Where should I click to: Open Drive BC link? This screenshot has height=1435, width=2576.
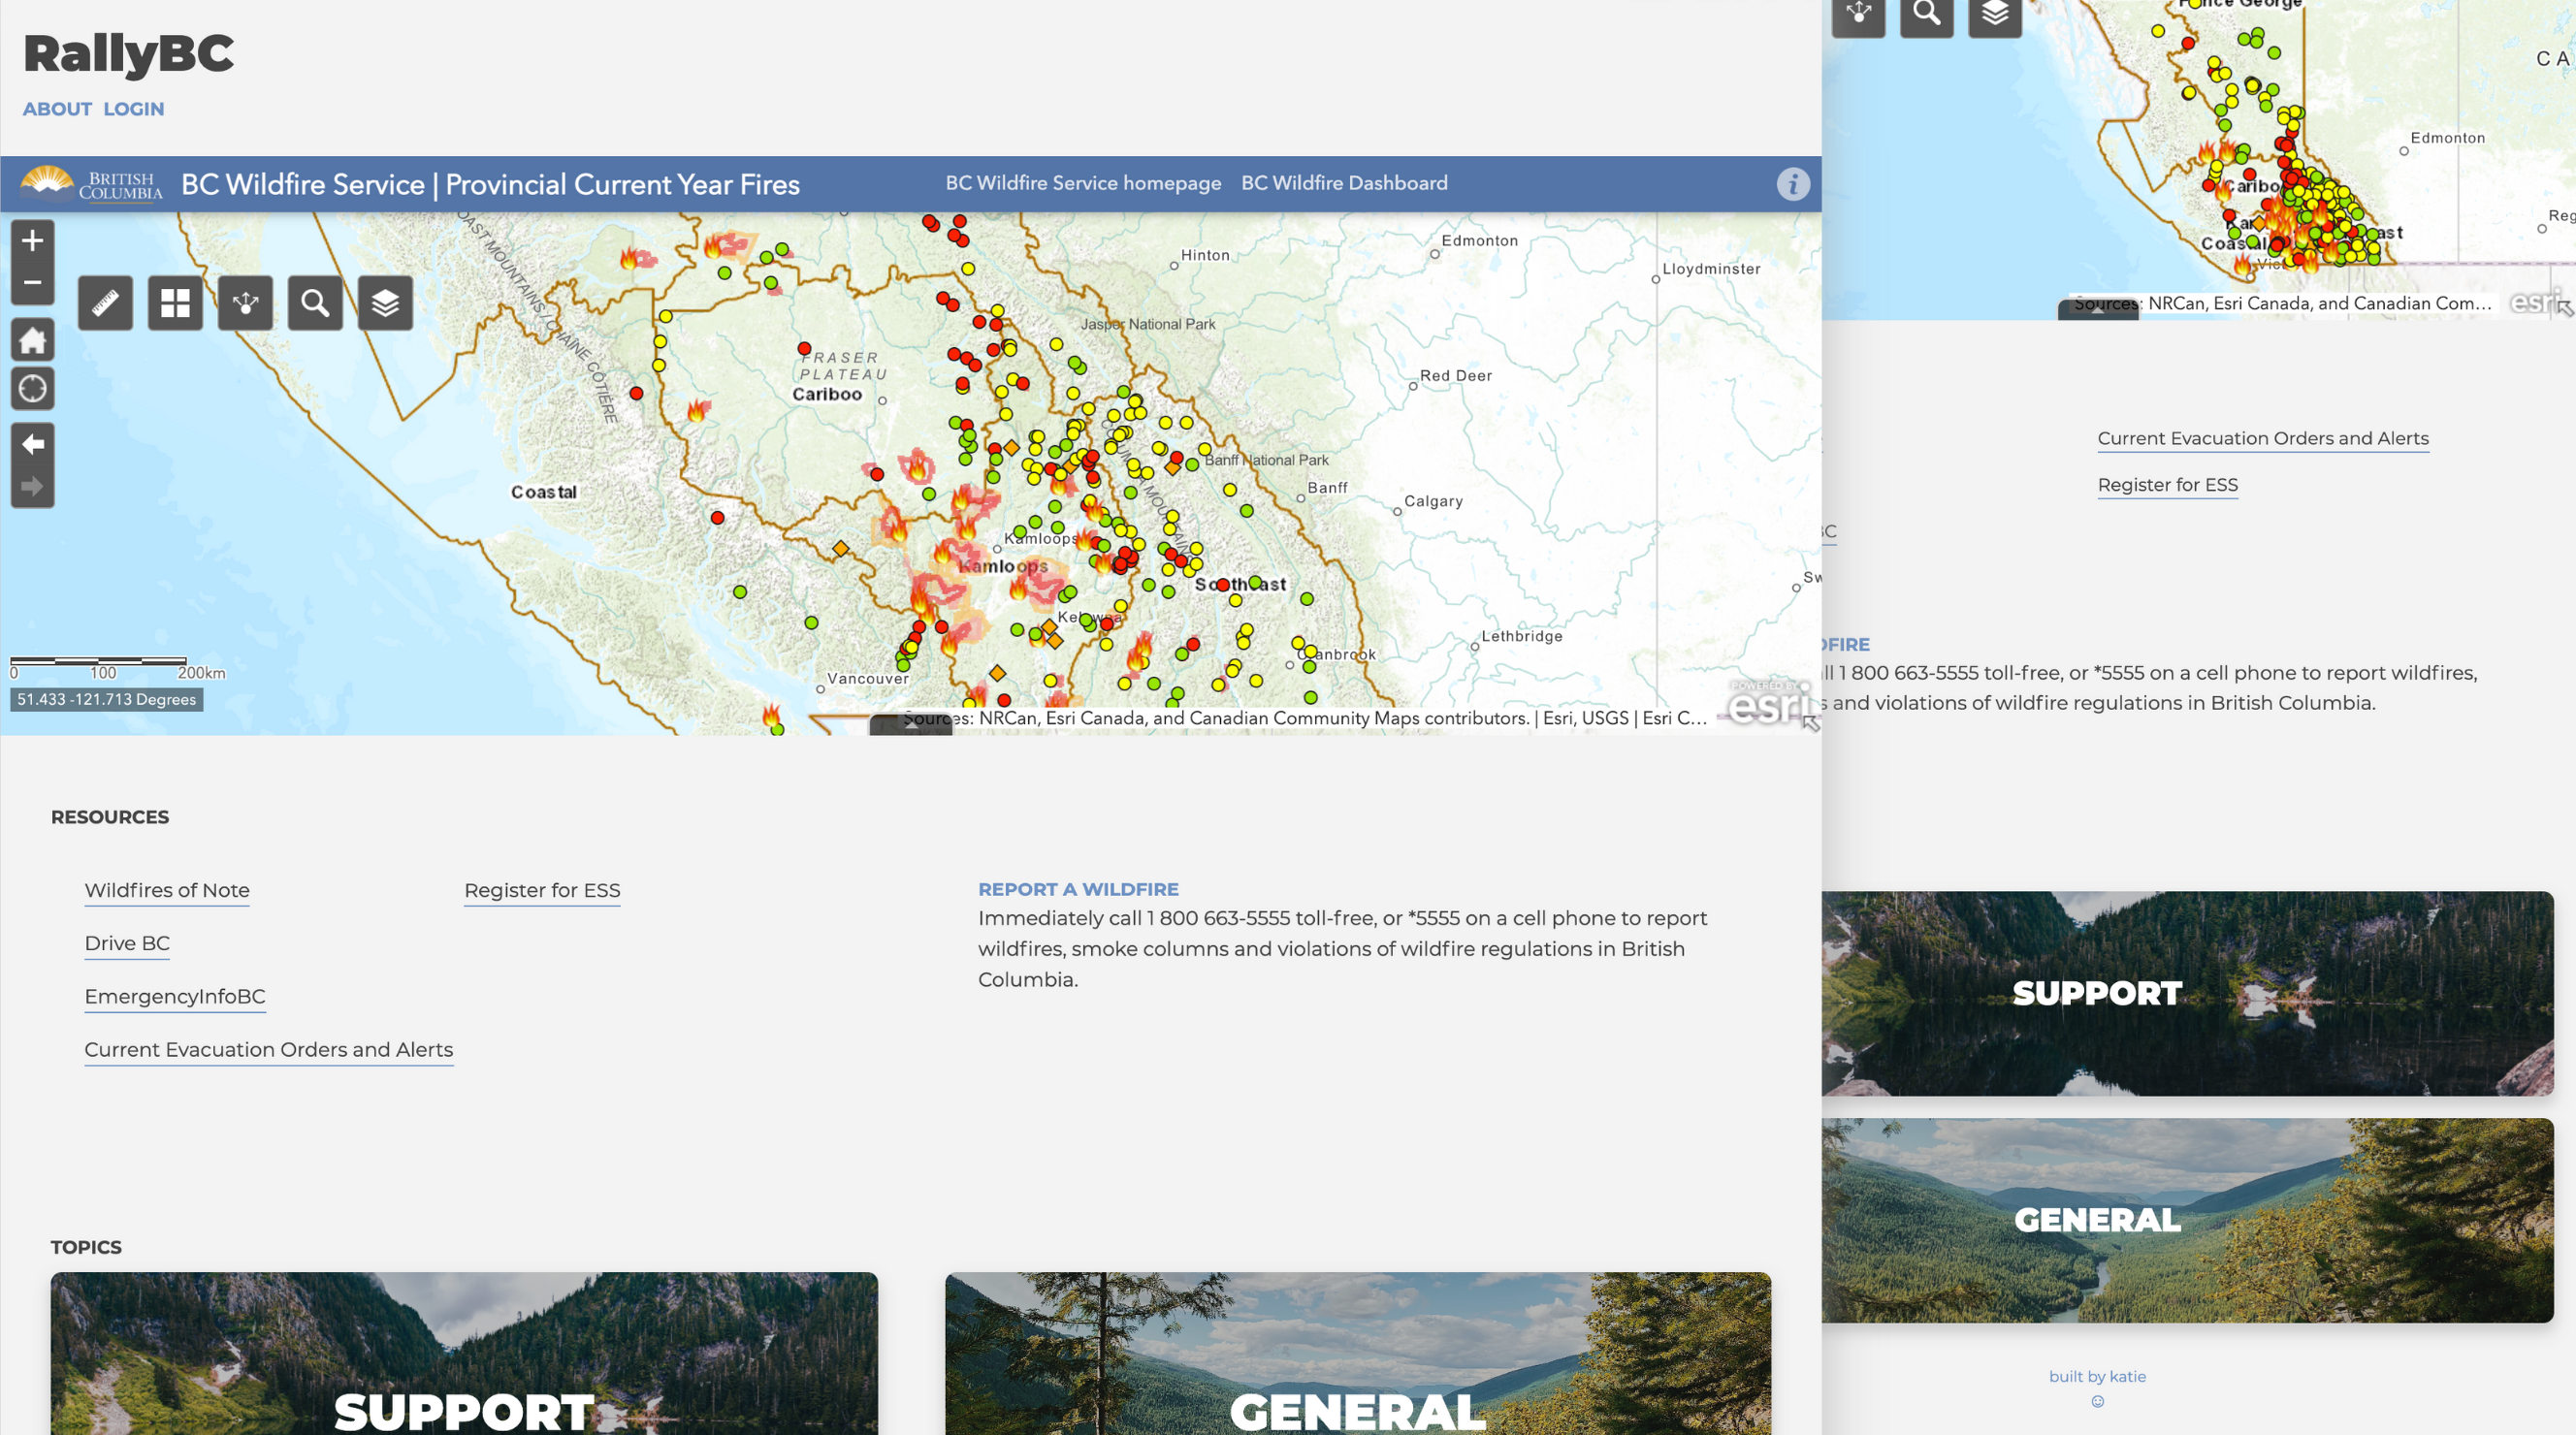pyautogui.click(x=127, y=943)
